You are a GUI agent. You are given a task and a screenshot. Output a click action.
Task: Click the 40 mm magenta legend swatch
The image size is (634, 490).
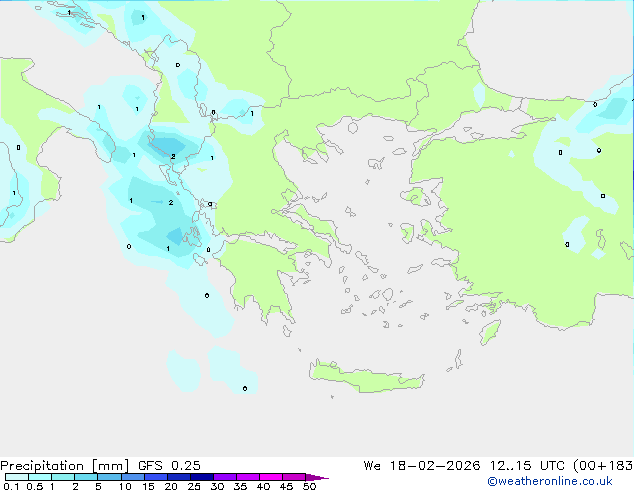point(271,477)
